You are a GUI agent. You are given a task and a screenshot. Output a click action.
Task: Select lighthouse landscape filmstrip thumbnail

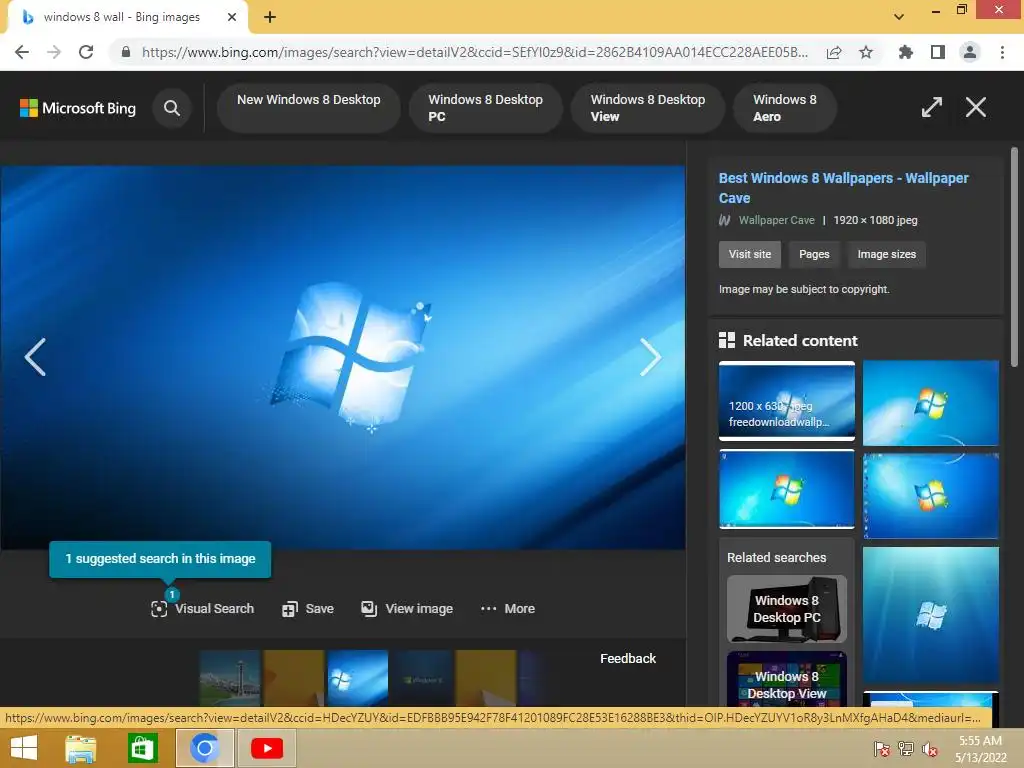(x=229, y=678)
